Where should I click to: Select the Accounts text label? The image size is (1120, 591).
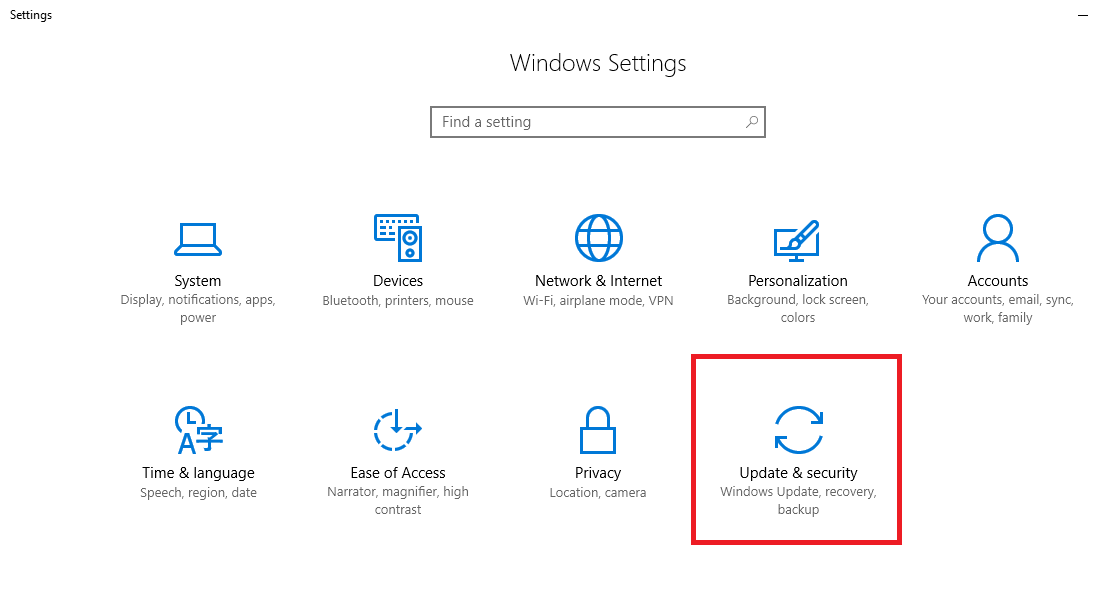click(x=998, y=281)
